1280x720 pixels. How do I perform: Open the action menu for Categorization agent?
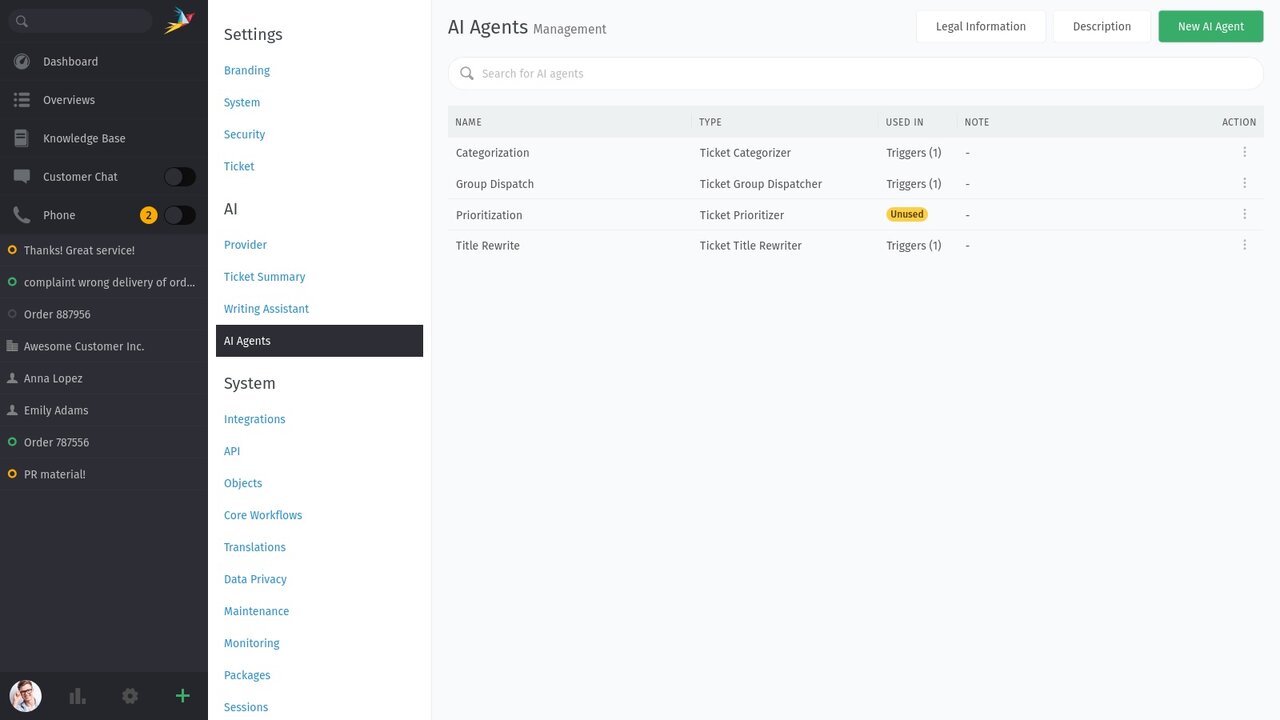tap(1244, 152)
